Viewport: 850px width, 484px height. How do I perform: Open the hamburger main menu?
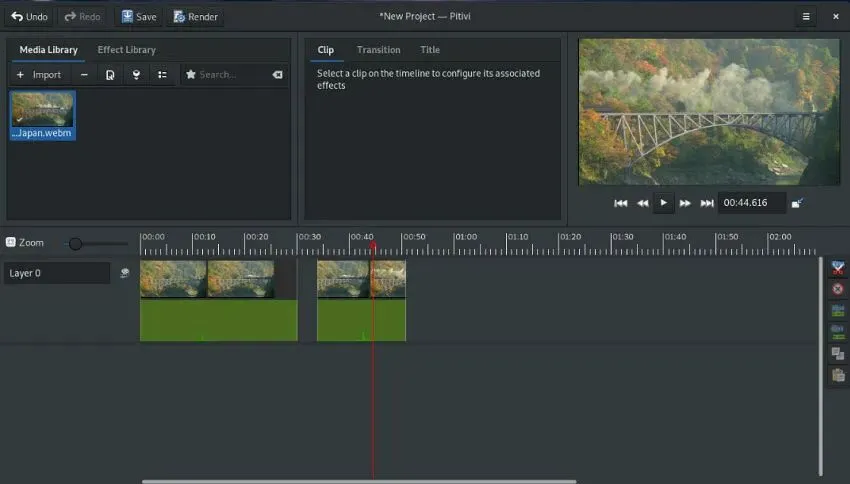tap(806, 17)
